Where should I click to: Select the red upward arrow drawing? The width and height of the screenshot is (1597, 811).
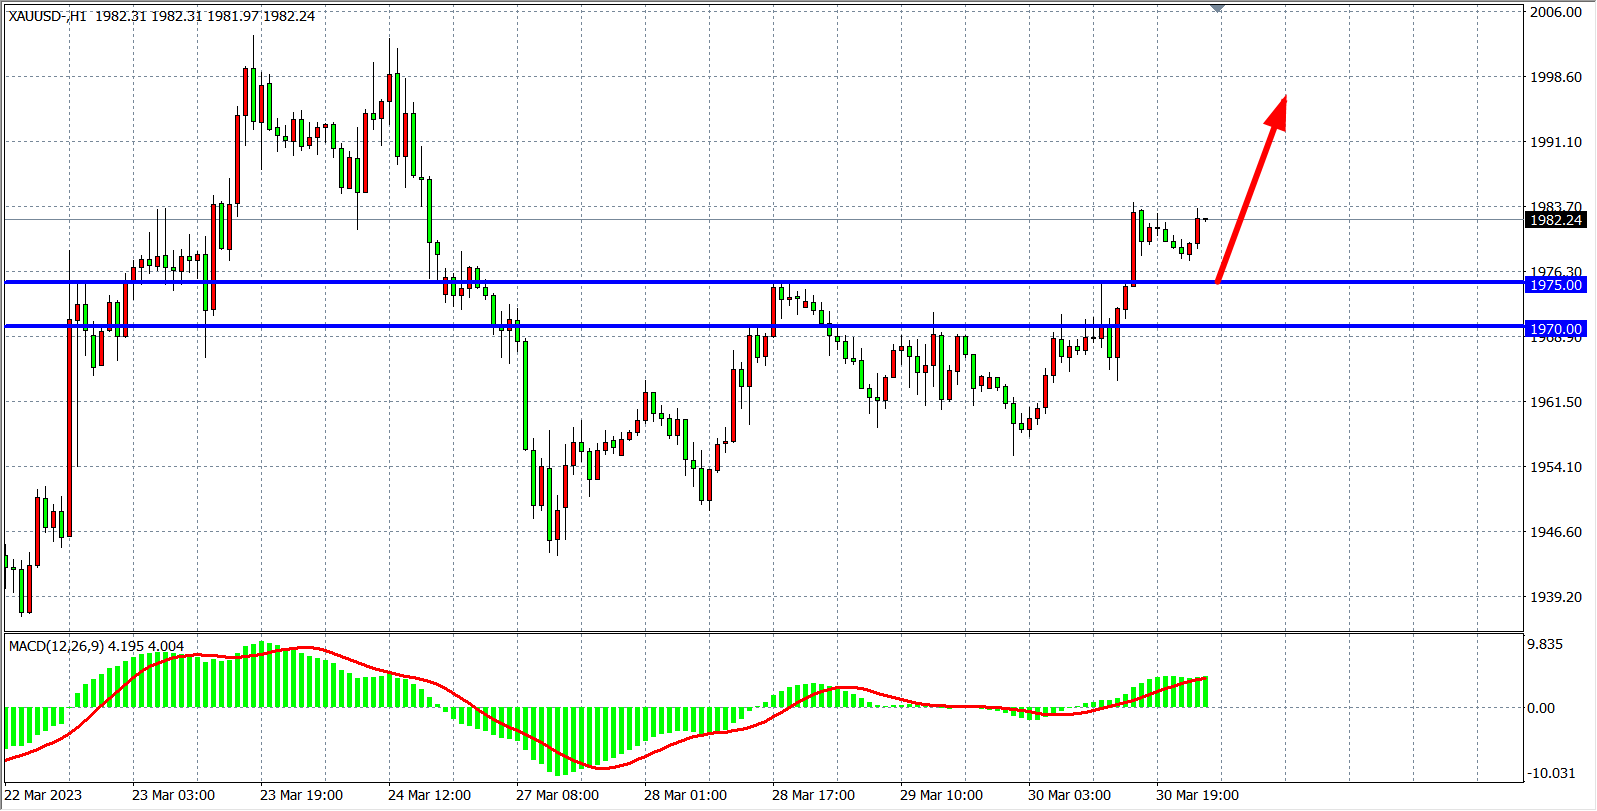click(1251, 188)
